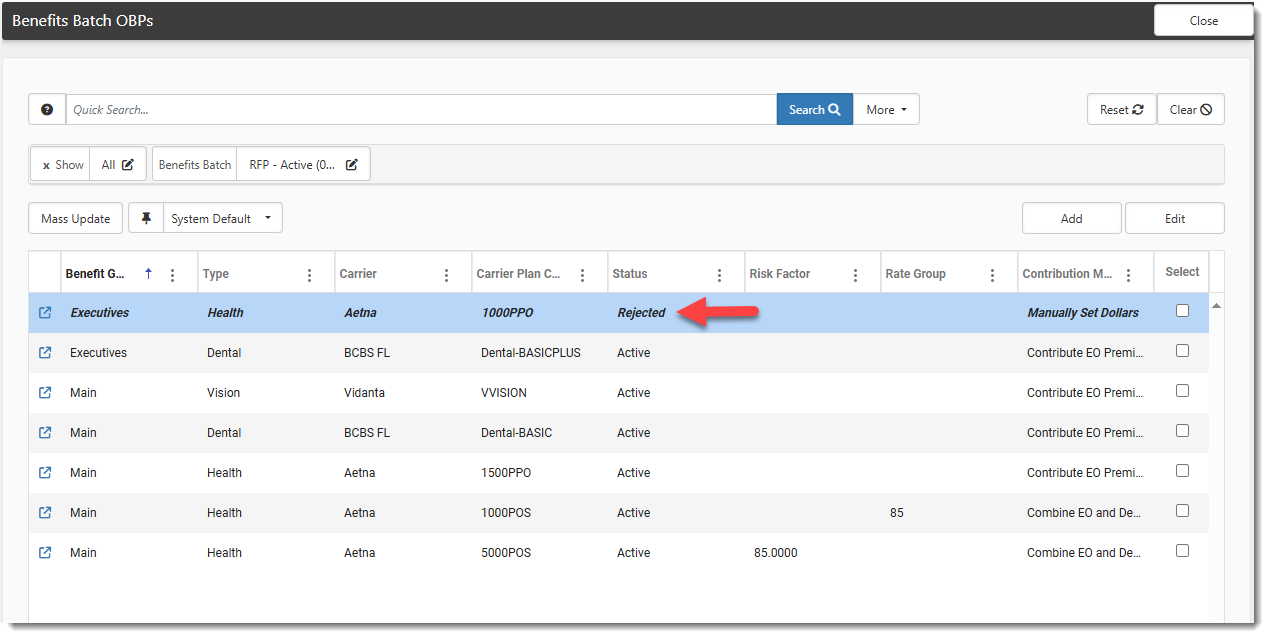Screen dimensions: 1269x638
Task: Open Contribution Method column options menu
Action: (x=1129, y=275)
